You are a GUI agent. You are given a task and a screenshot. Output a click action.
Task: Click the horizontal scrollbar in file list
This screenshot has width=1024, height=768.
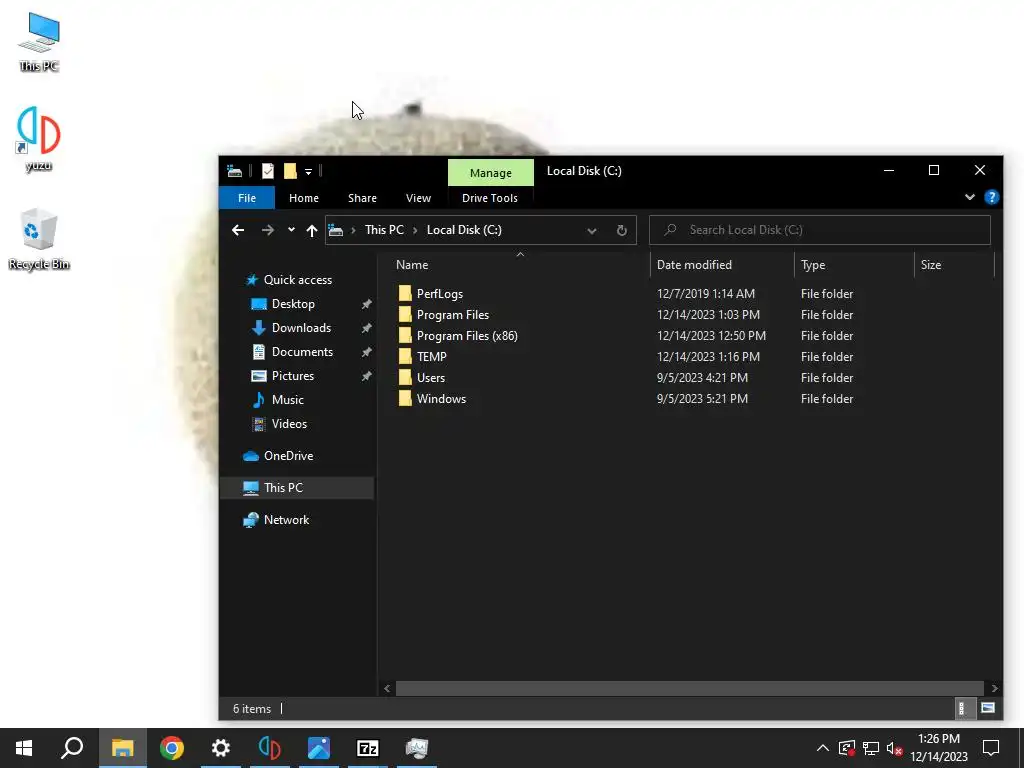[x=689, y=688]
